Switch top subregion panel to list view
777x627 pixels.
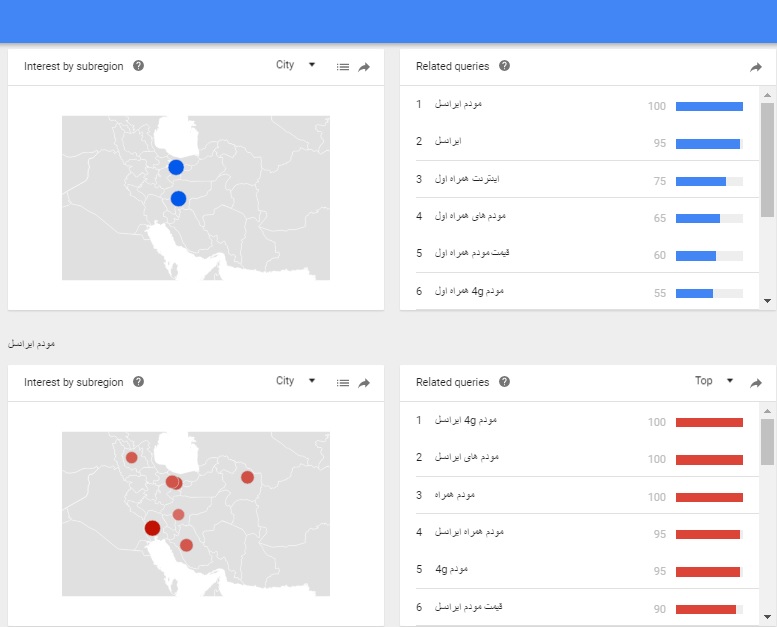pos(343,67)
